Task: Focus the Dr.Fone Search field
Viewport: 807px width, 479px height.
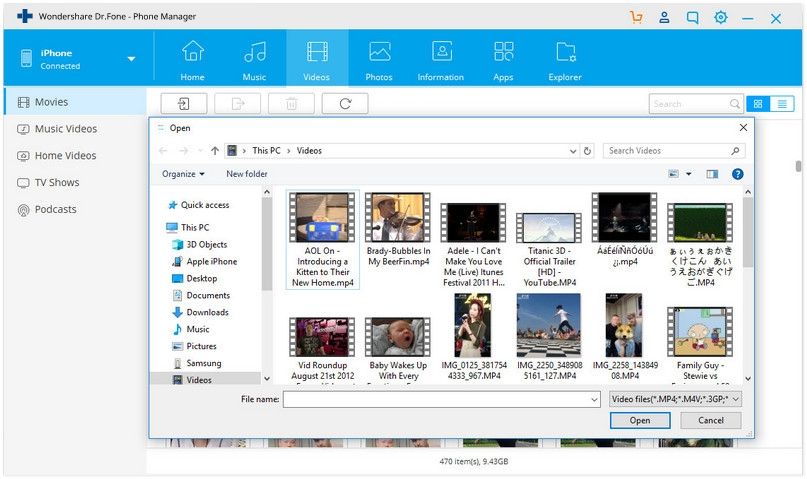Action: click(x=696, y=104)
